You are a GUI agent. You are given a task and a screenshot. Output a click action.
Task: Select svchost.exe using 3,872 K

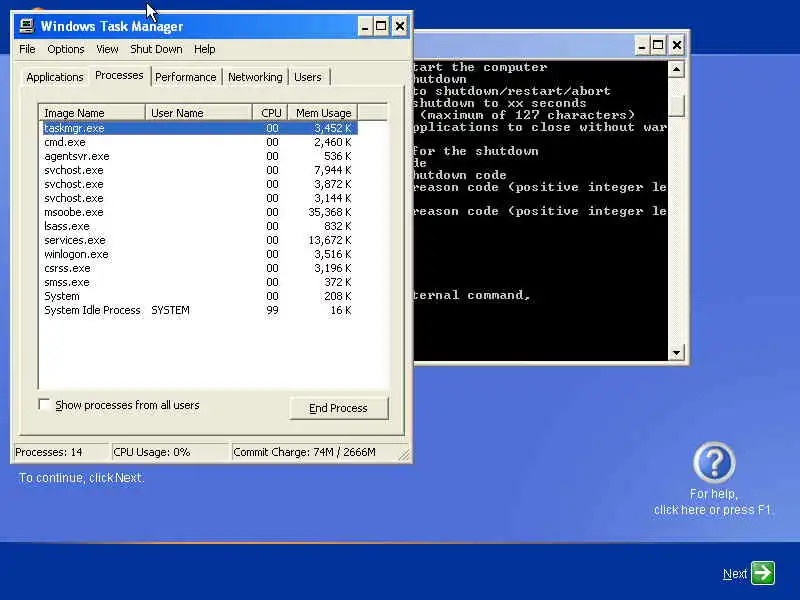199,184
